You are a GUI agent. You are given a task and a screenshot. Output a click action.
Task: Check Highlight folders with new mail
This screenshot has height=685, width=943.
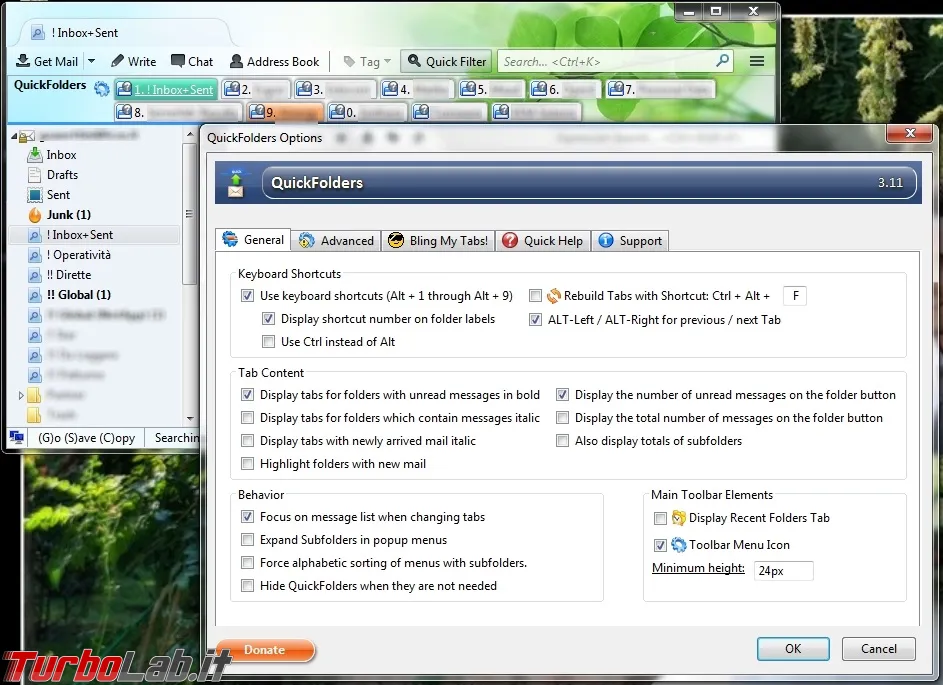click(x=247, y=464)
